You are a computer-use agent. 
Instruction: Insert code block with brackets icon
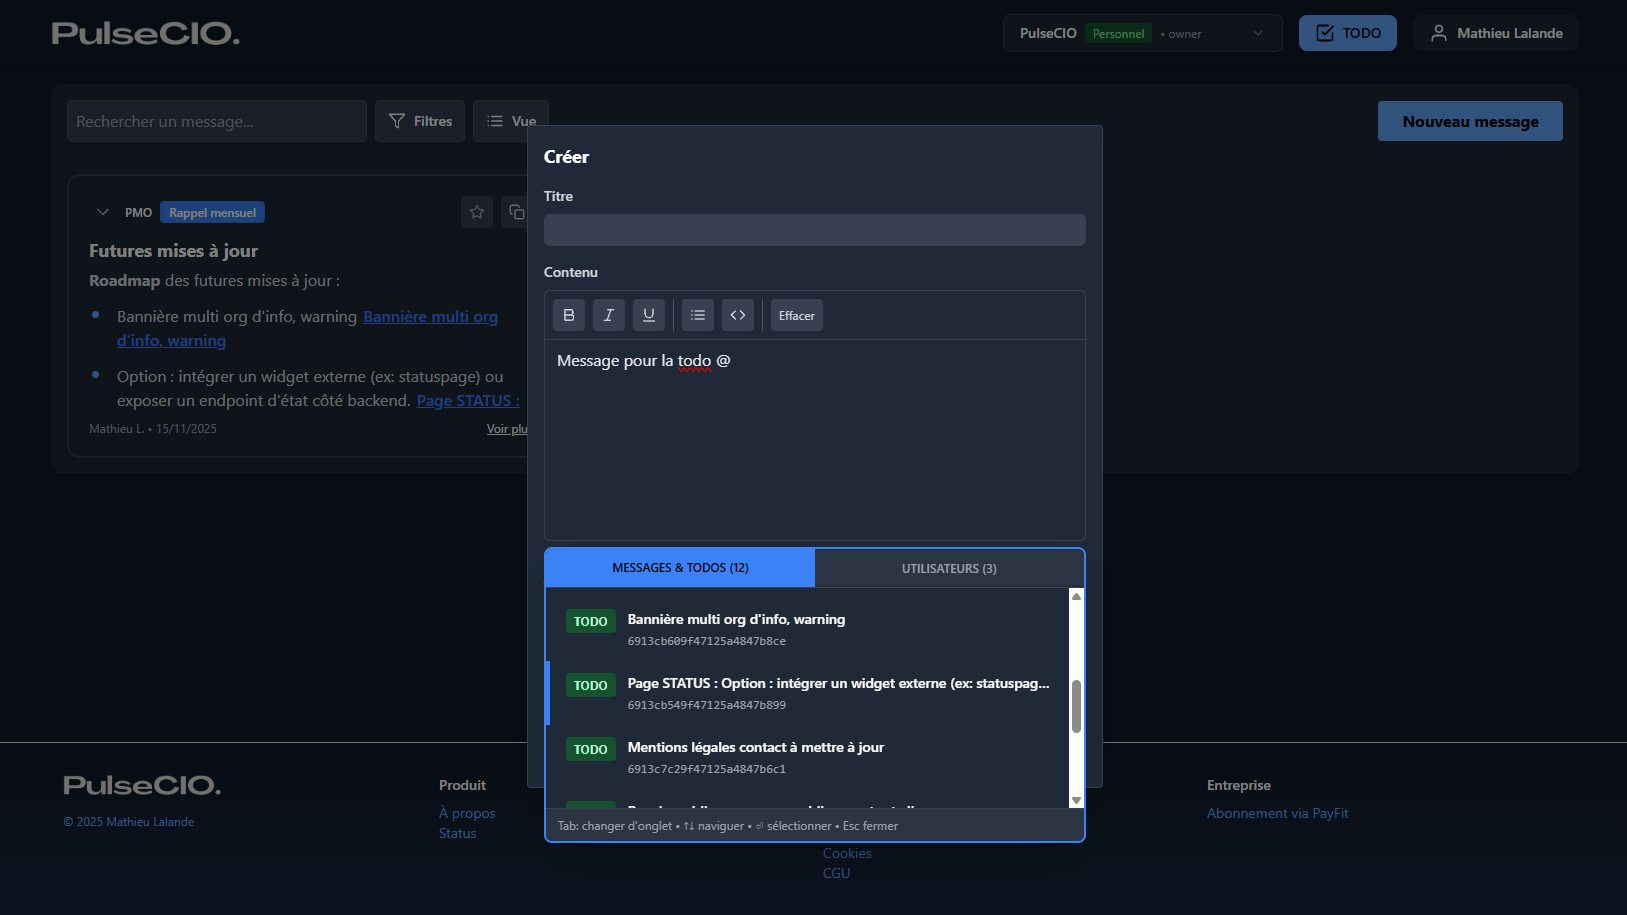click(x=738, y=315)
